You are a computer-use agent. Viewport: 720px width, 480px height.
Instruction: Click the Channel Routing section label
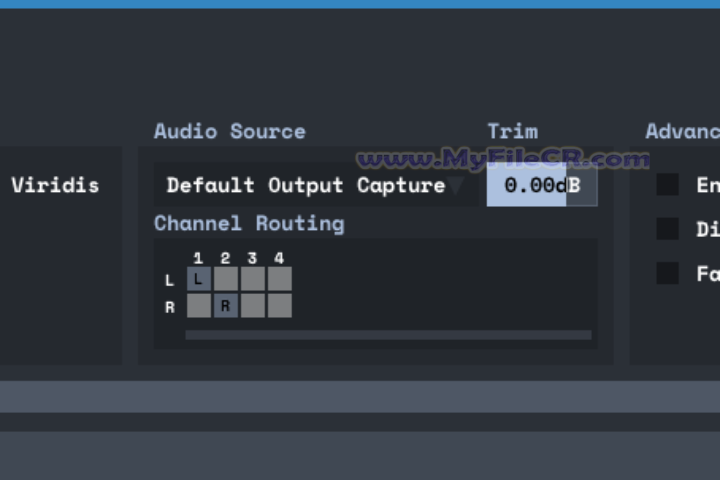click(249, 223)
